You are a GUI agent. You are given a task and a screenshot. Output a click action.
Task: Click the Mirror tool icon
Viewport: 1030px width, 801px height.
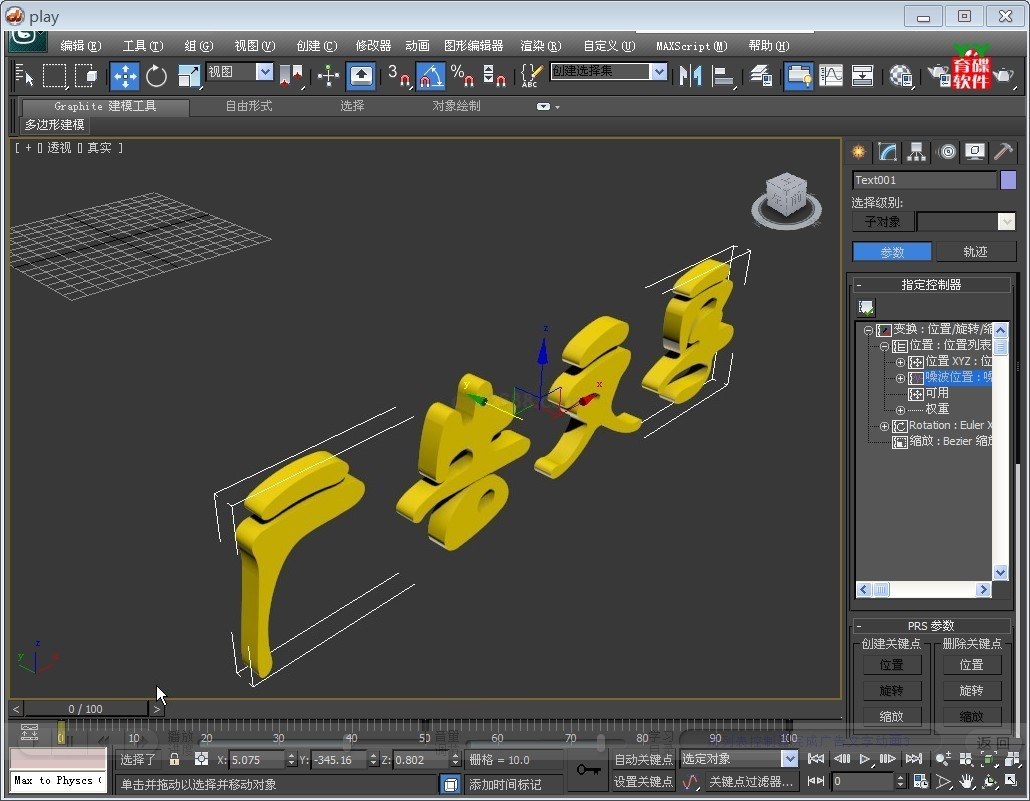click(x=689, y=76)
